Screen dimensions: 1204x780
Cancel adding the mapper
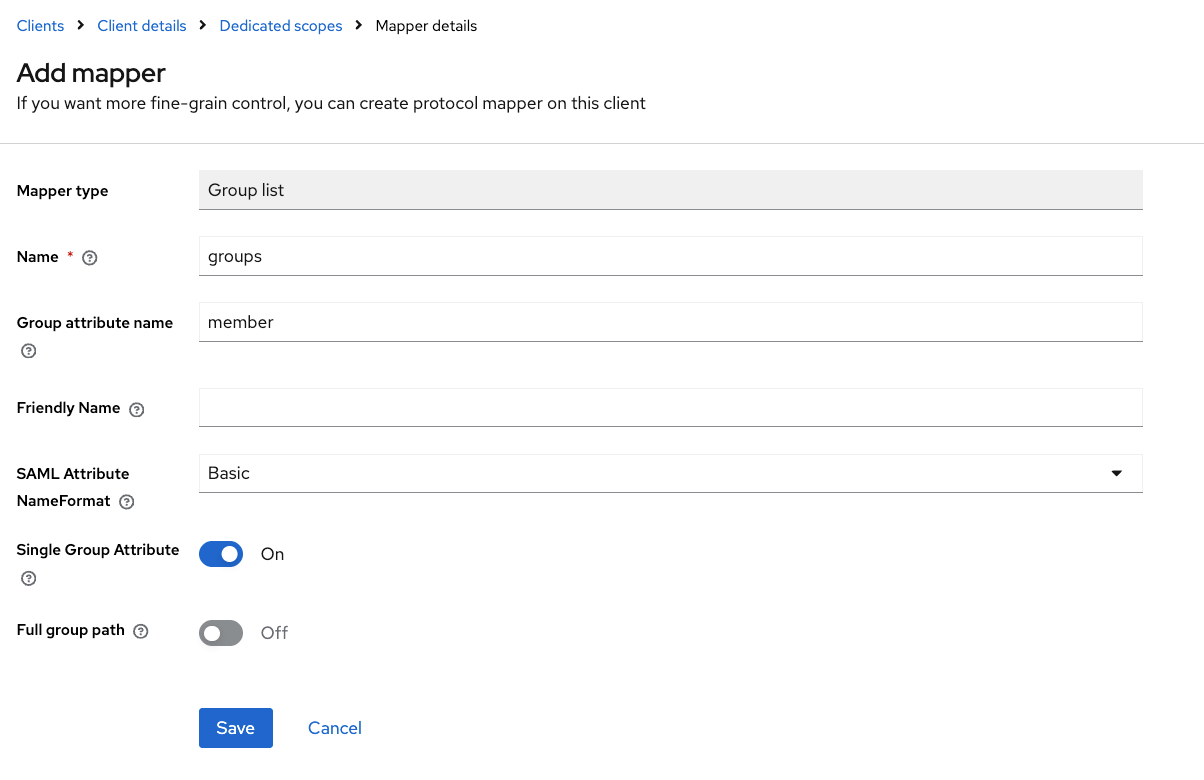(335, 728)
